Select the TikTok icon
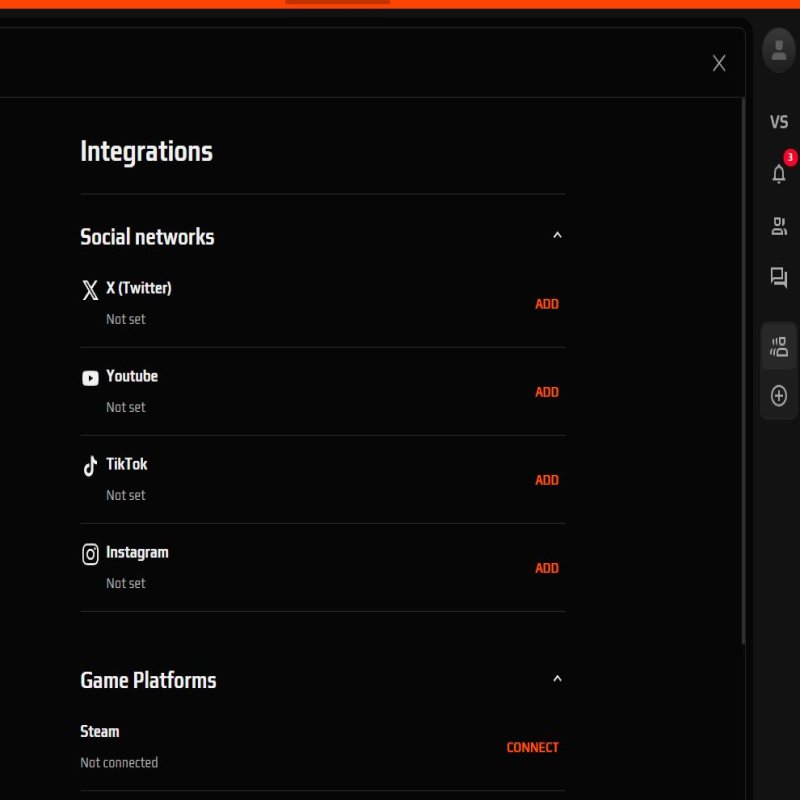800x800 pixels. click(90, 465)
